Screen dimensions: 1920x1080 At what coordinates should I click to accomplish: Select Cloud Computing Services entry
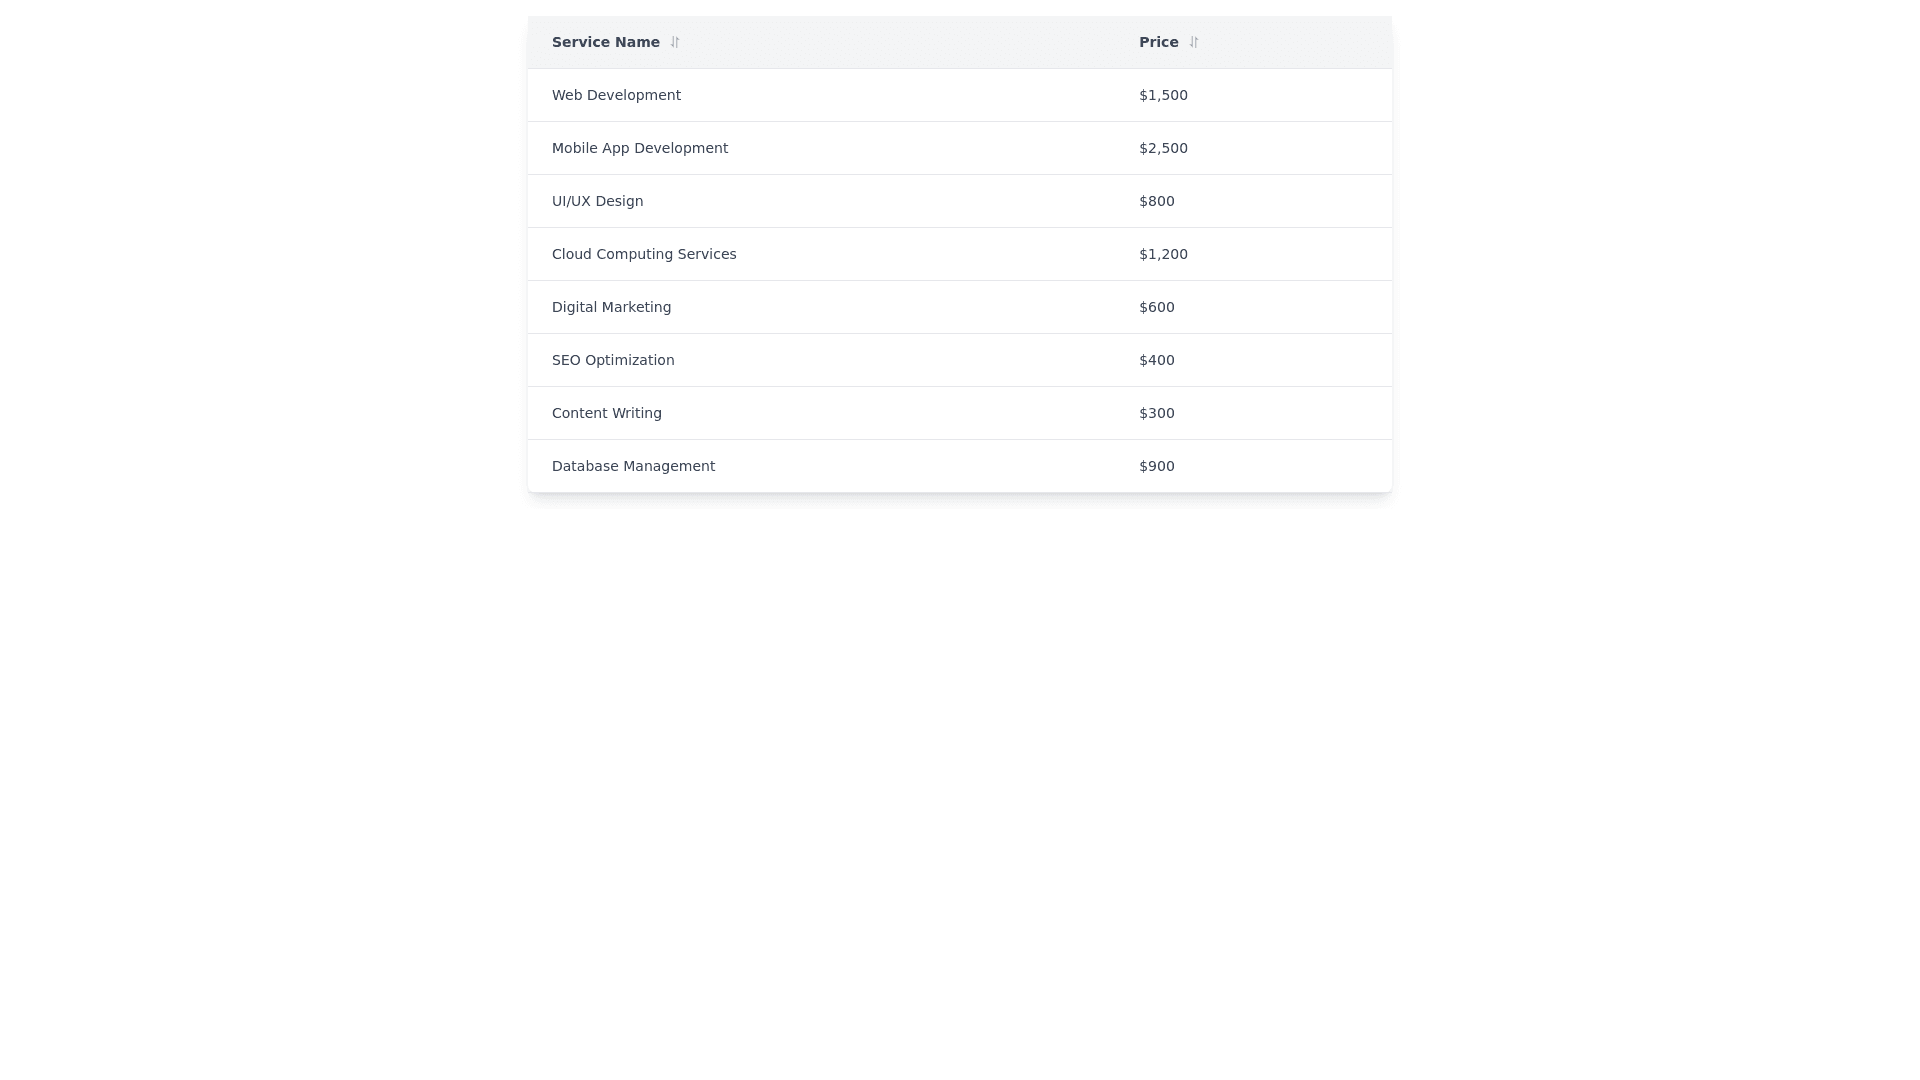[644, 254]
